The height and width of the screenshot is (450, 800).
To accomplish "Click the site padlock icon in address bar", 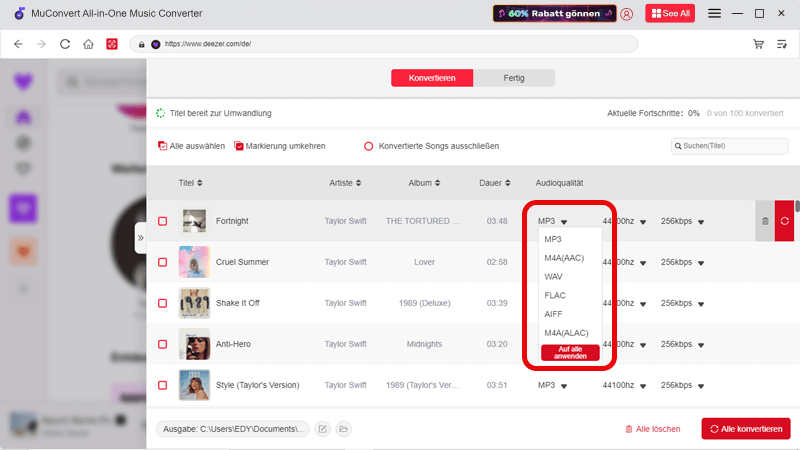I will point(141,44).
